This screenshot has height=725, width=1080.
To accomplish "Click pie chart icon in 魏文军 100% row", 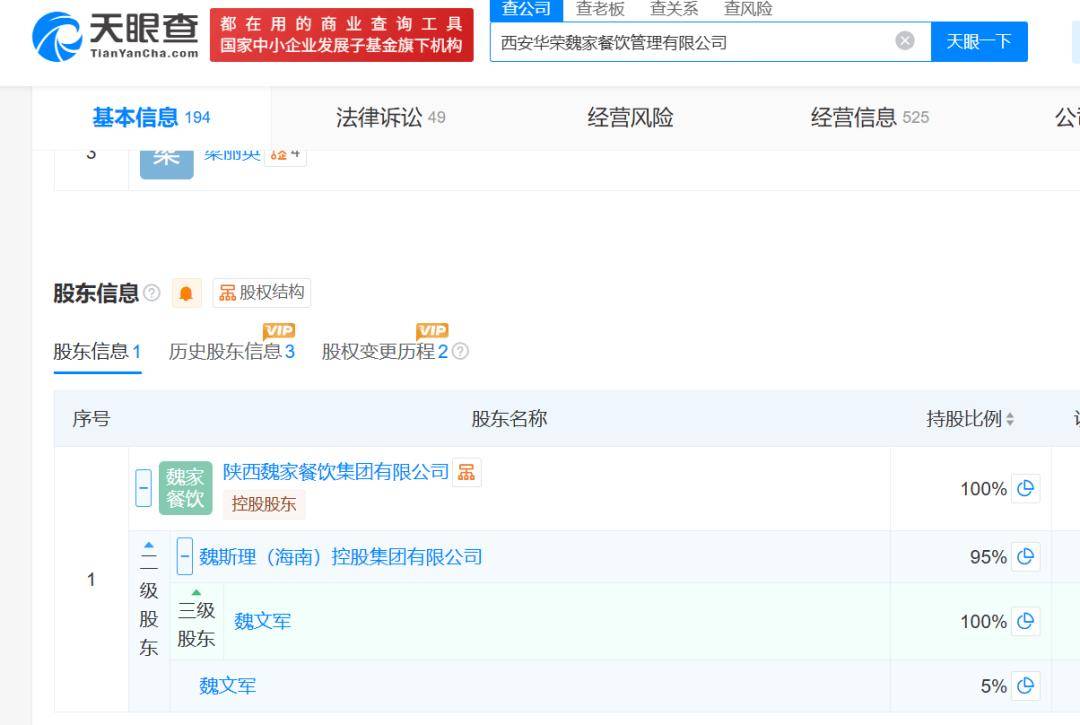I will pyautogui.click(x=1025, y=621).
